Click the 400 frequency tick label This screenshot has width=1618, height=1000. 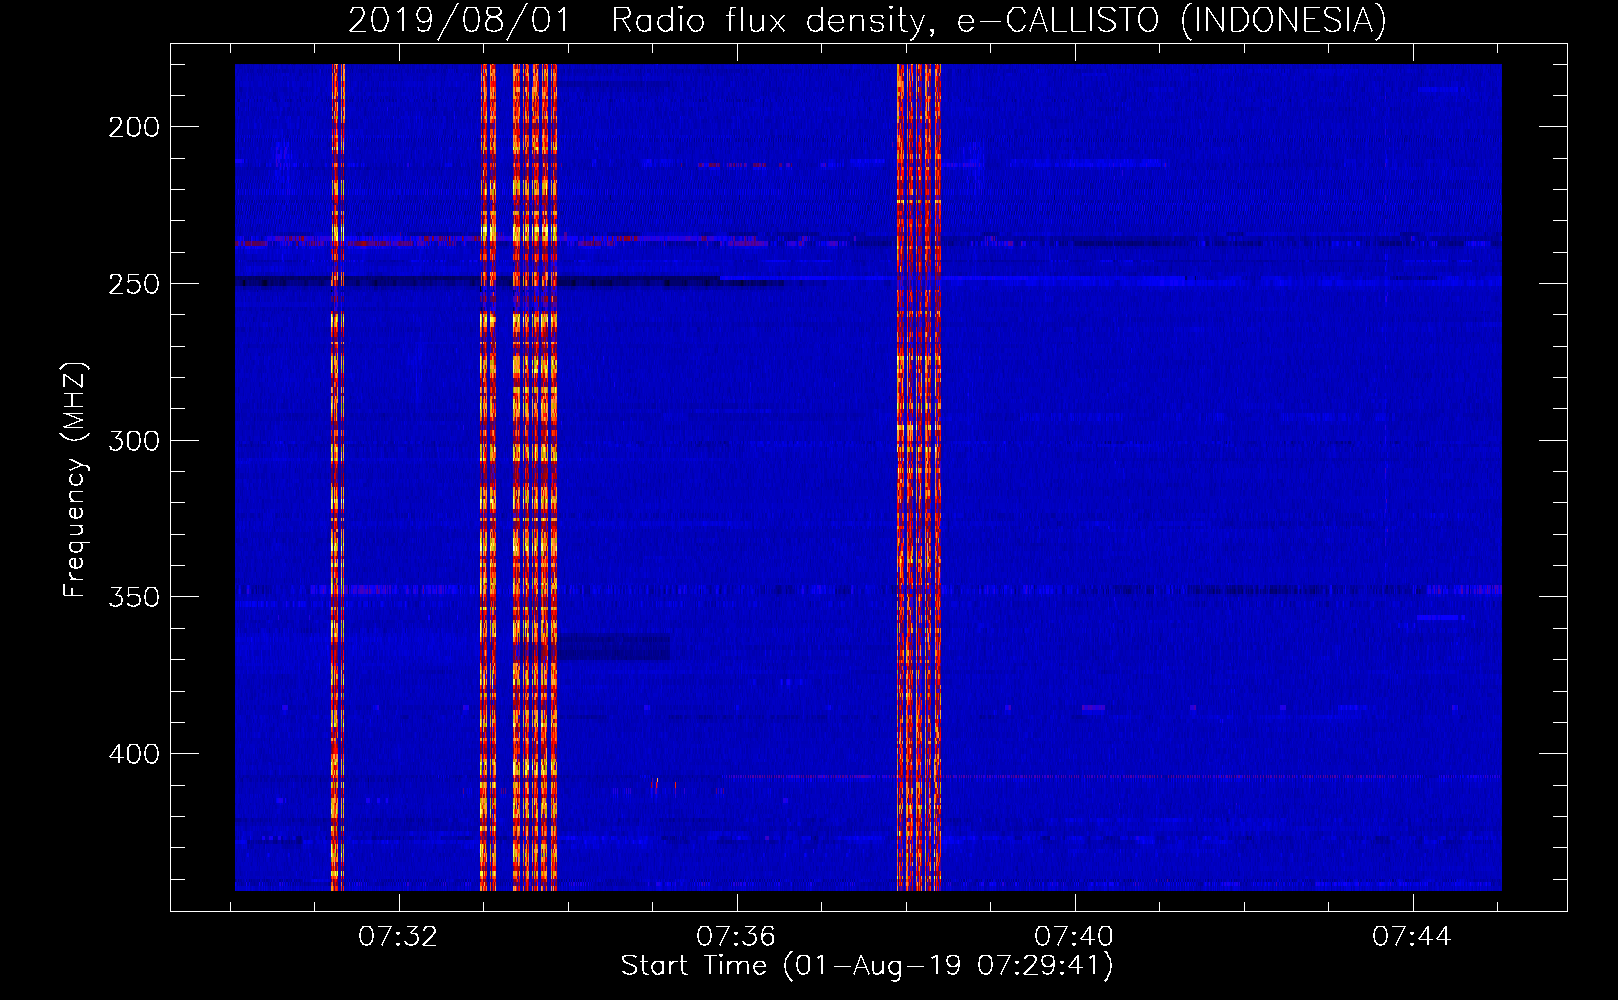[134, 754]
